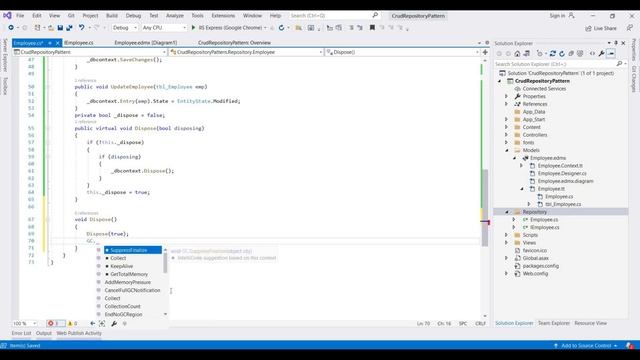Screen dimensions: 640x360
Task: Click the warning count triangle icon
Action: 70,323
